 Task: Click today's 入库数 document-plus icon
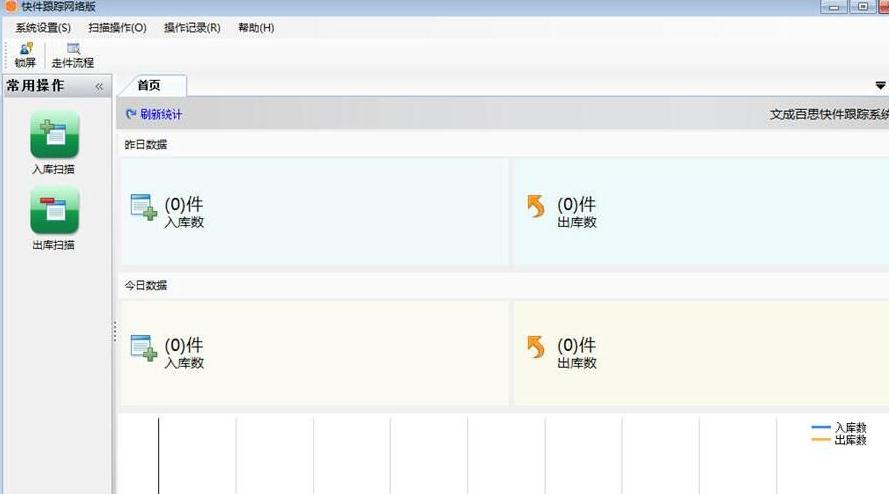[143, 348]
